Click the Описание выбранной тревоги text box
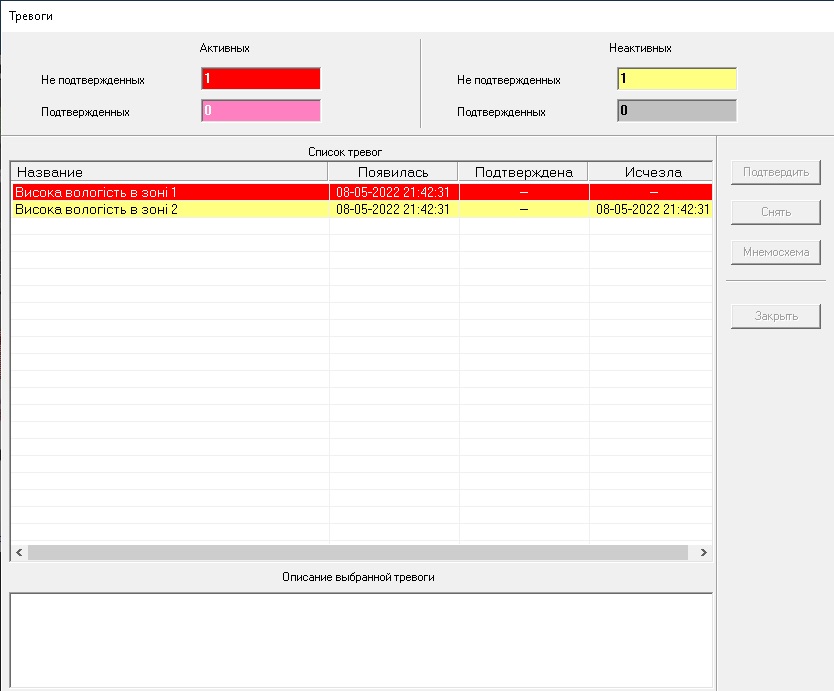This screenshot has width=834, height=691. point(361,640)
